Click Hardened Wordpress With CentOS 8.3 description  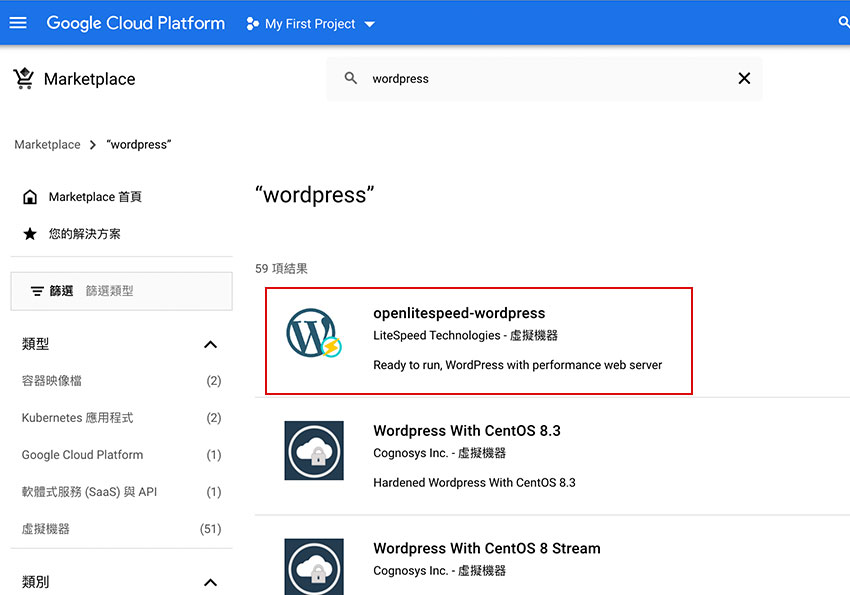pyautogui.click(x=474, y=482)
